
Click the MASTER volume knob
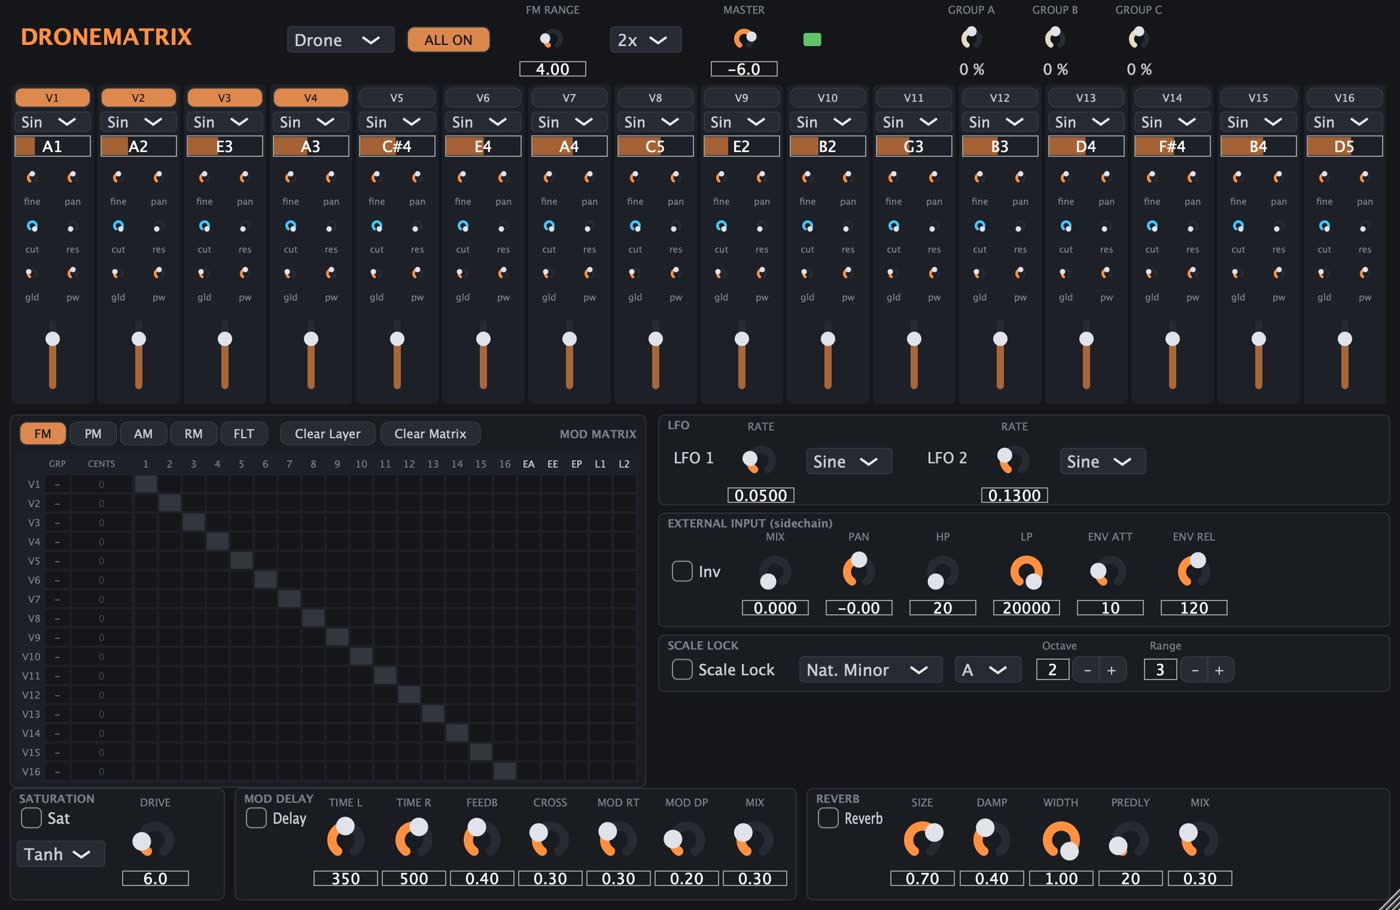point(745,39)
